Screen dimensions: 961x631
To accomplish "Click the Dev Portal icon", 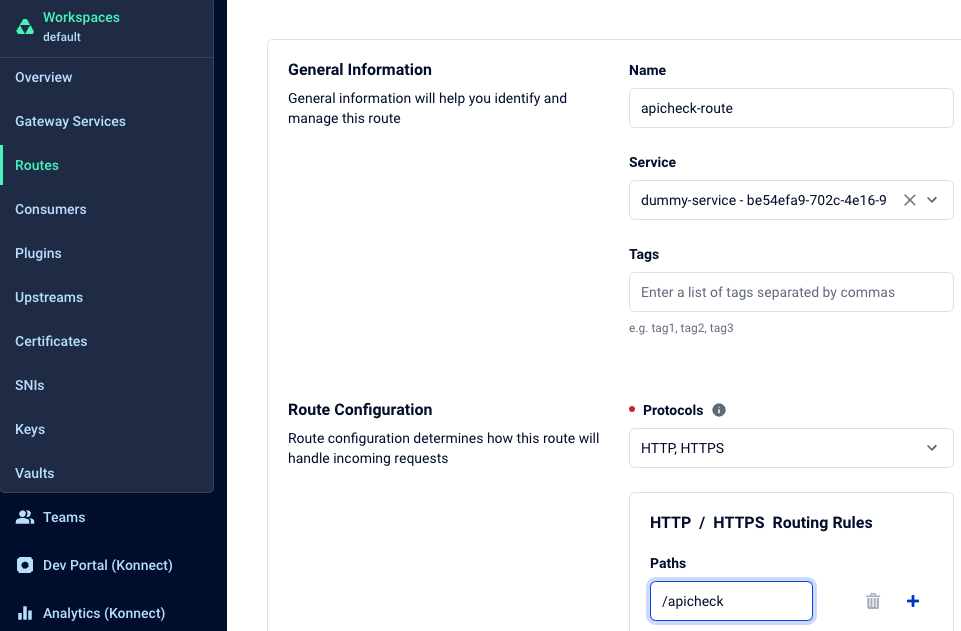I will (25, 565).
